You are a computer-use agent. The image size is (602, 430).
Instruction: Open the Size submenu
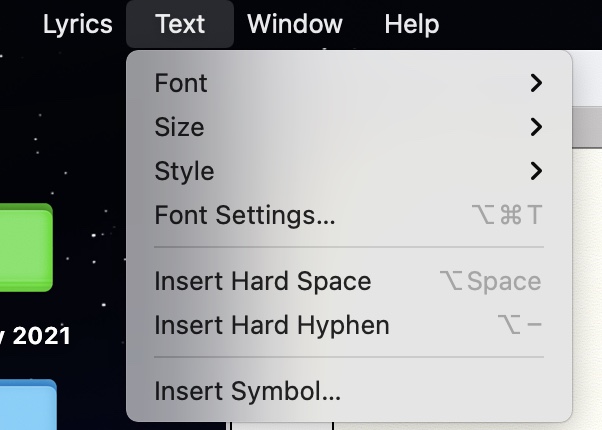coord(180,127)
